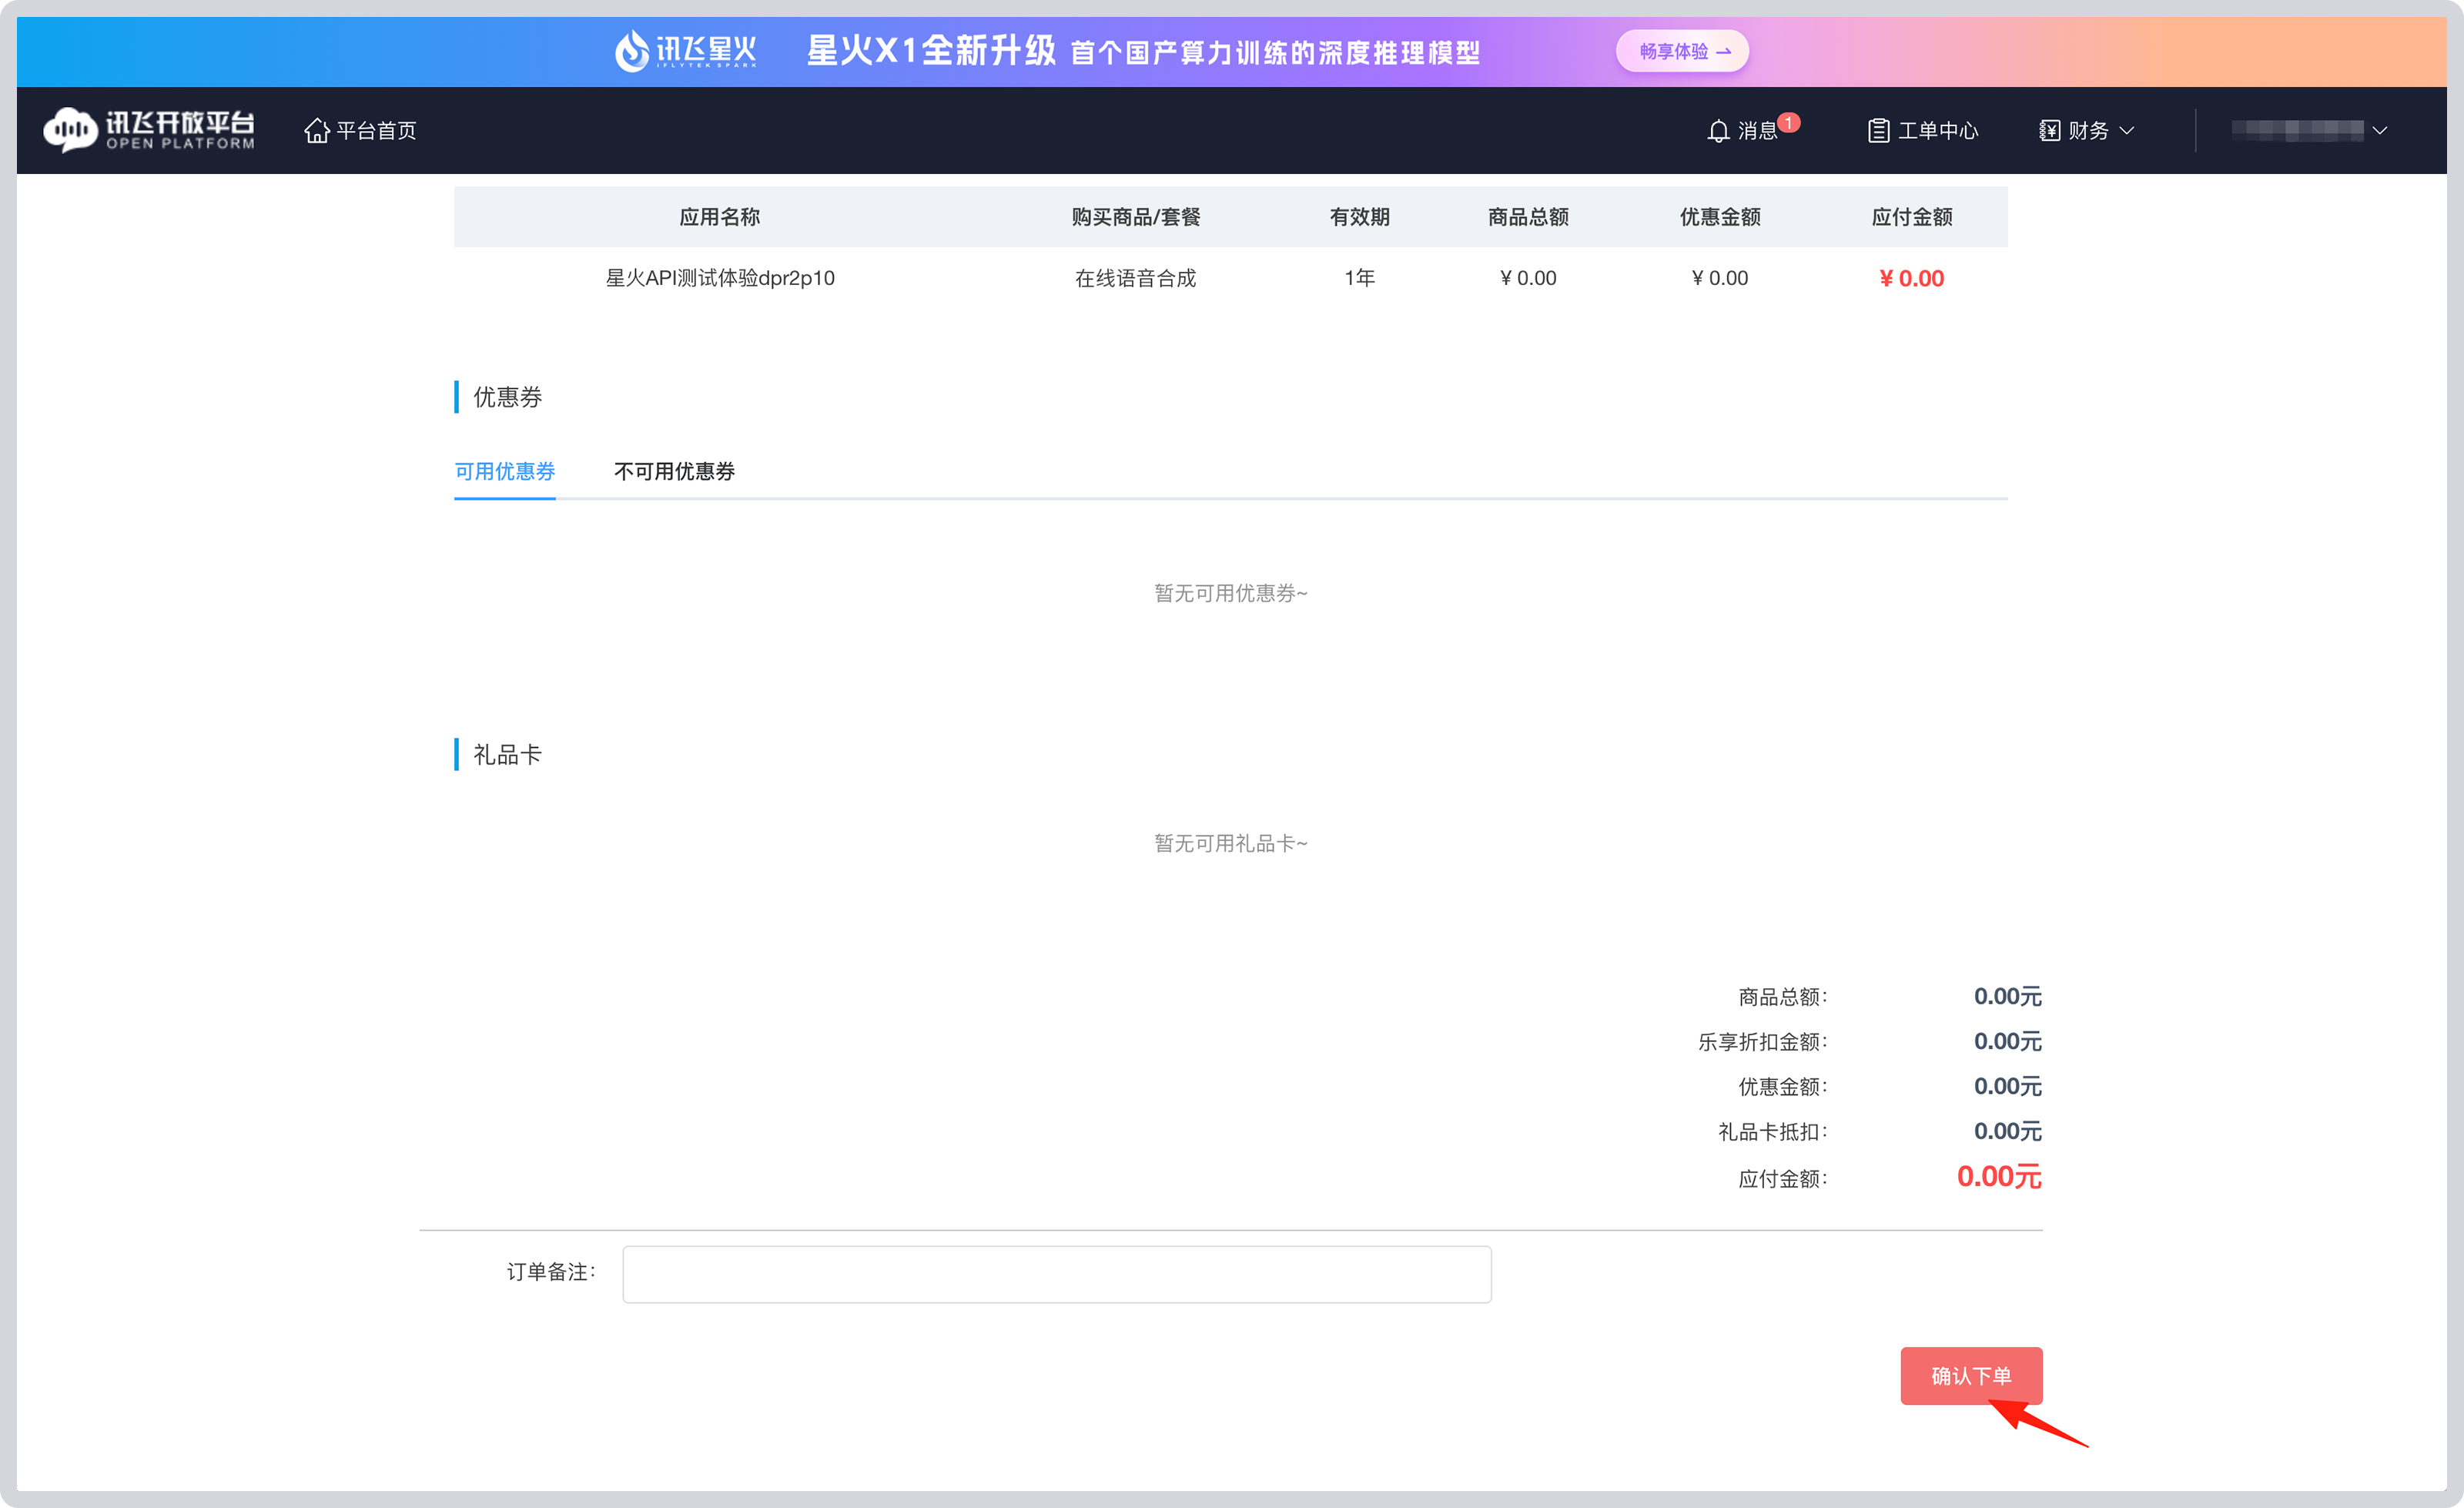This screenshot has height=1508, width=2464.
Task: Click the 工单中心 document icon
Action: [1878, 130]
